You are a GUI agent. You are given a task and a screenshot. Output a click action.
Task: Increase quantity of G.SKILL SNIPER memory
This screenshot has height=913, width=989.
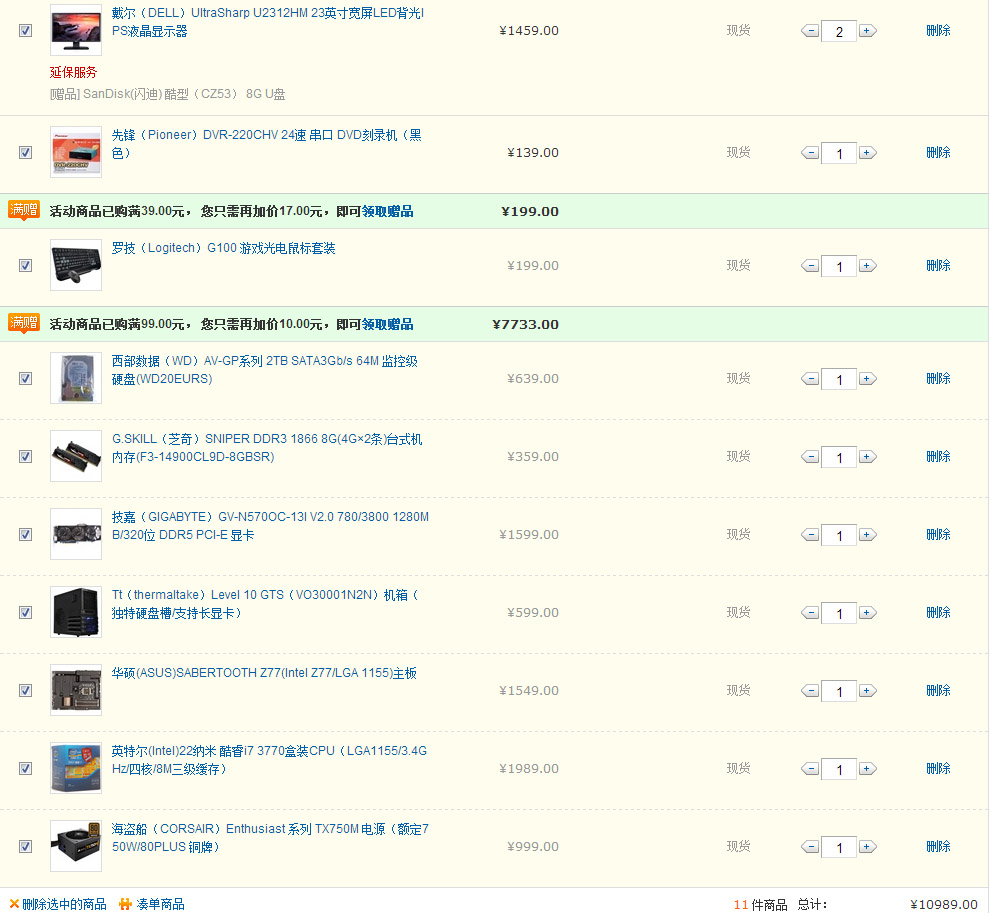pyautogui.click(x=868, y=456)
